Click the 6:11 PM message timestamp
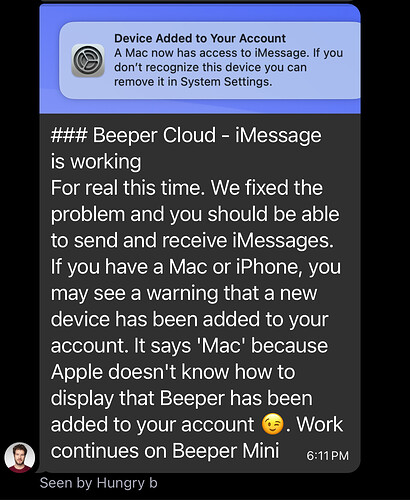Screen dimensions: 410x500 click(x=327, y=455)
